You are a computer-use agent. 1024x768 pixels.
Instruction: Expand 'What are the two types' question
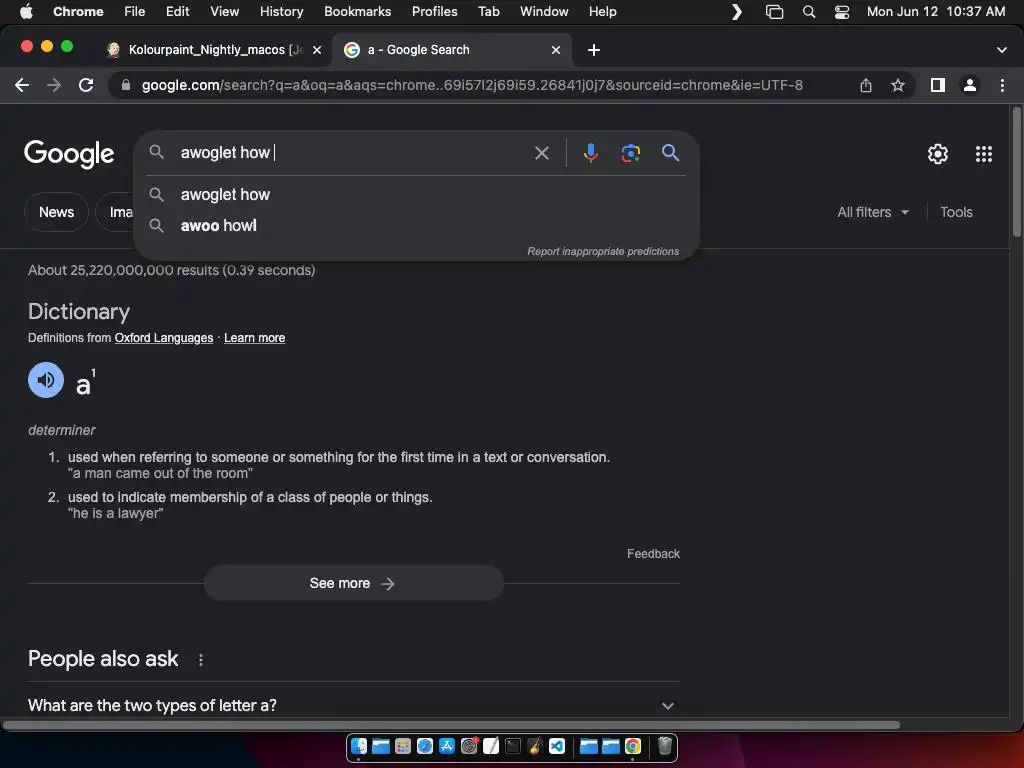pos(353,705)
